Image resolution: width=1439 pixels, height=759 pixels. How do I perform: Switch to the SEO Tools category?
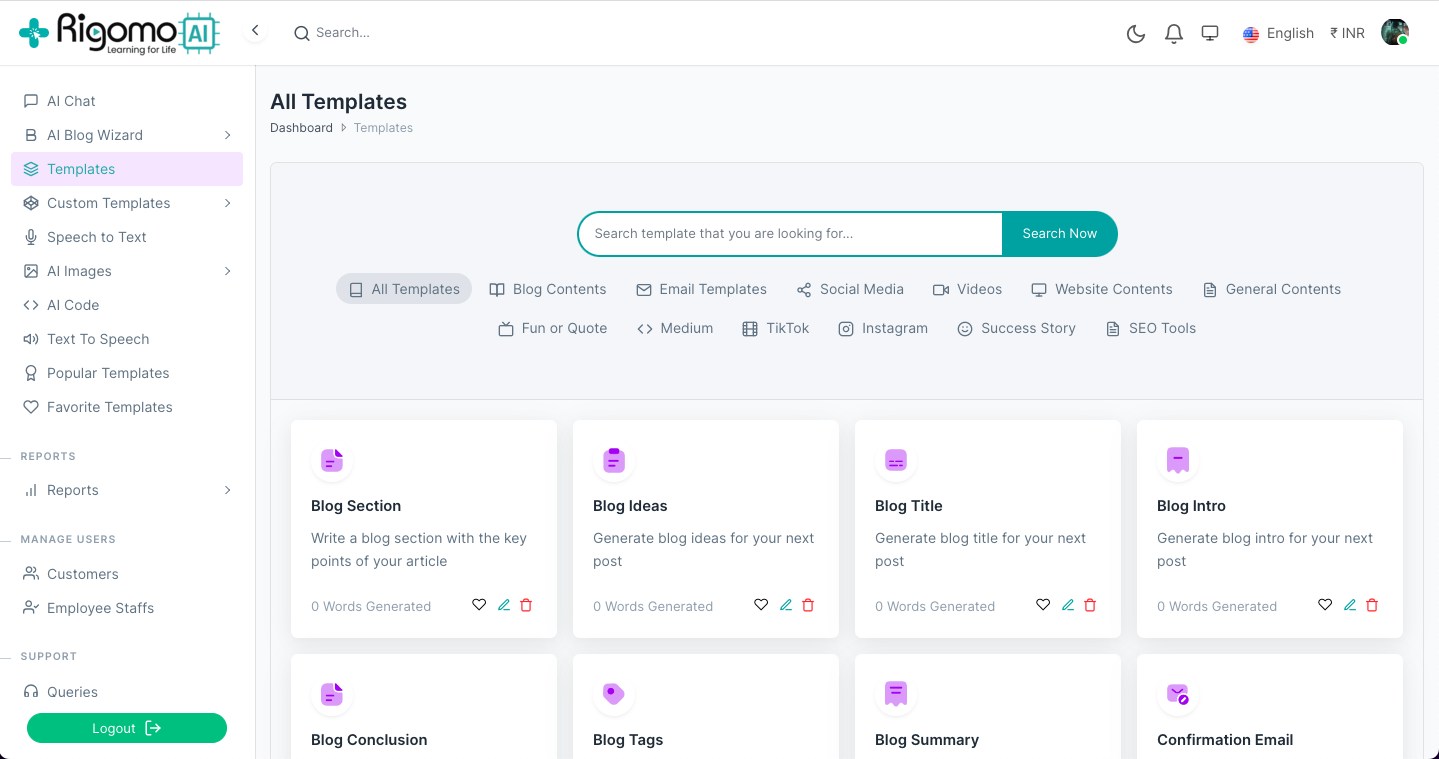click(x=1150, y=328)
